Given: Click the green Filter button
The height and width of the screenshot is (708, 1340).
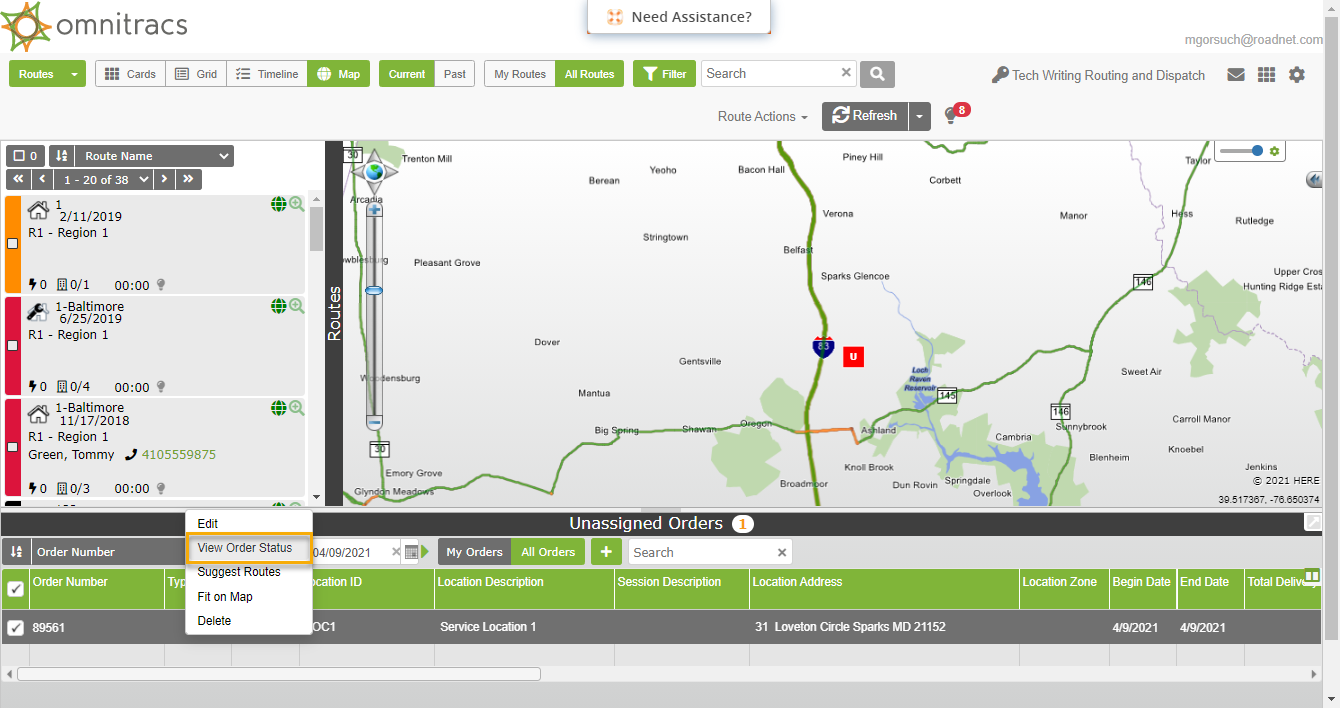Looking at the screenshot, I should click(664, 74).
